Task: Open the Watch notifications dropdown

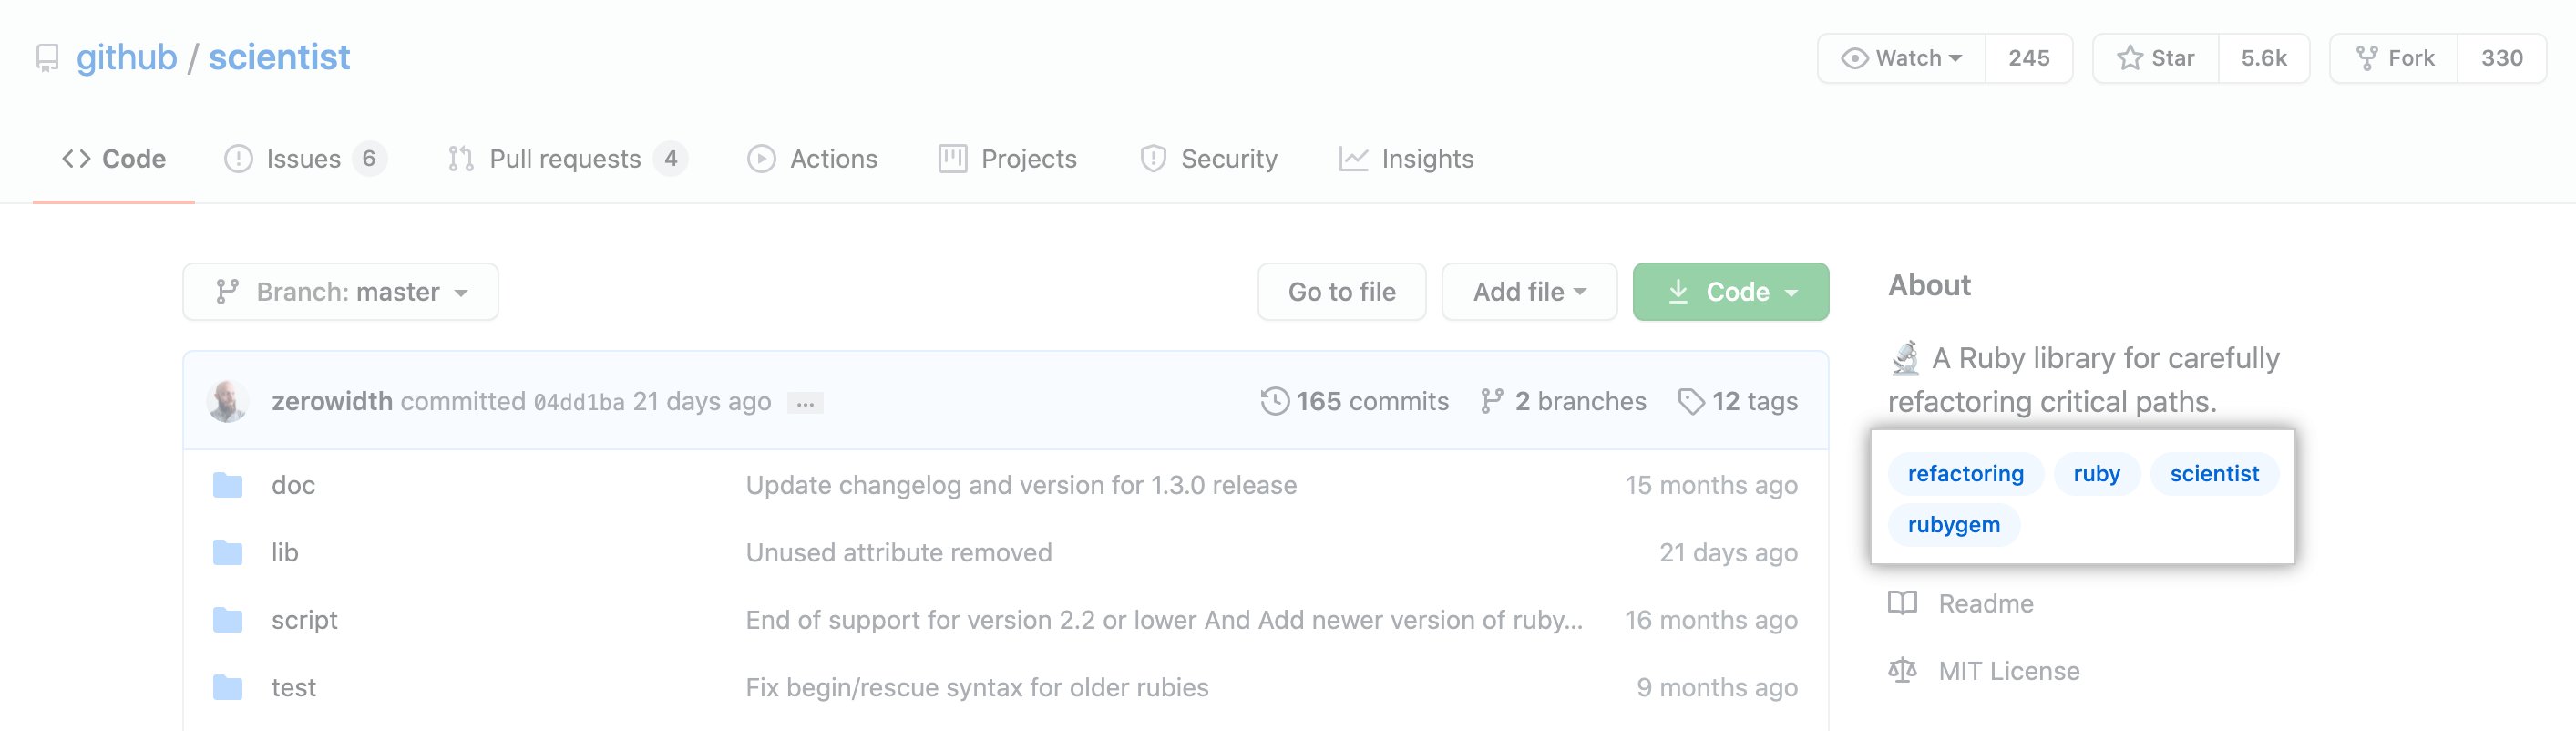Action: click(x=1901, y=58)
